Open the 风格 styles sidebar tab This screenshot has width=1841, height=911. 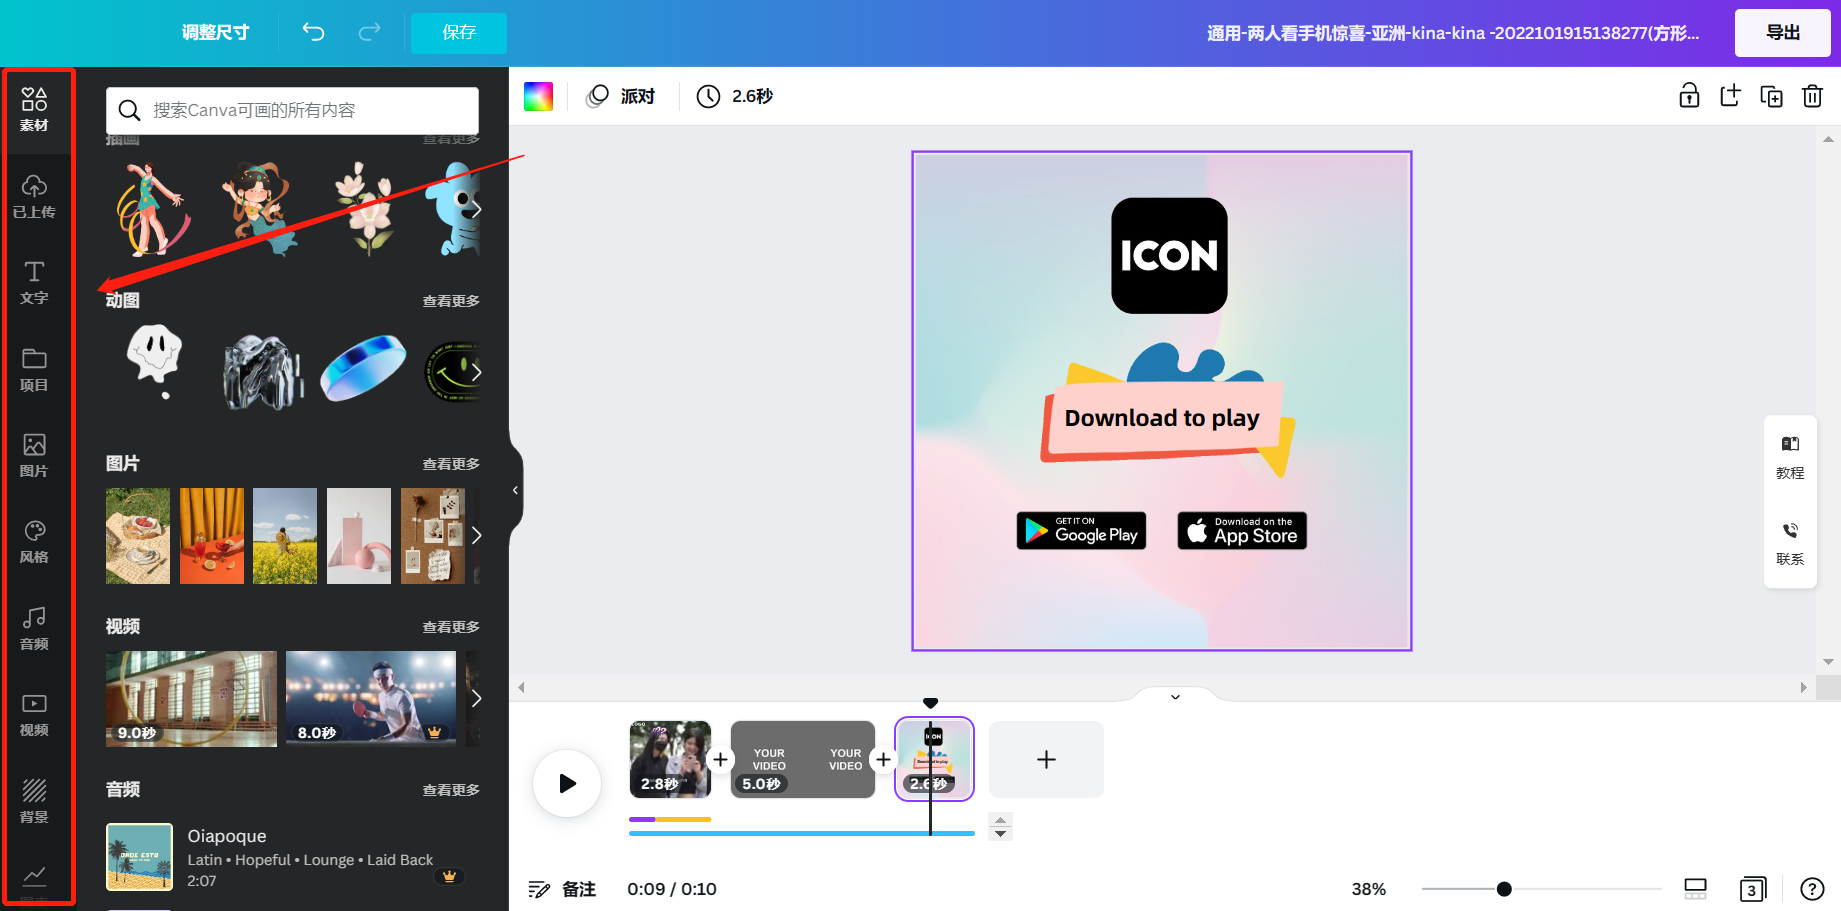tap(34, 542)
